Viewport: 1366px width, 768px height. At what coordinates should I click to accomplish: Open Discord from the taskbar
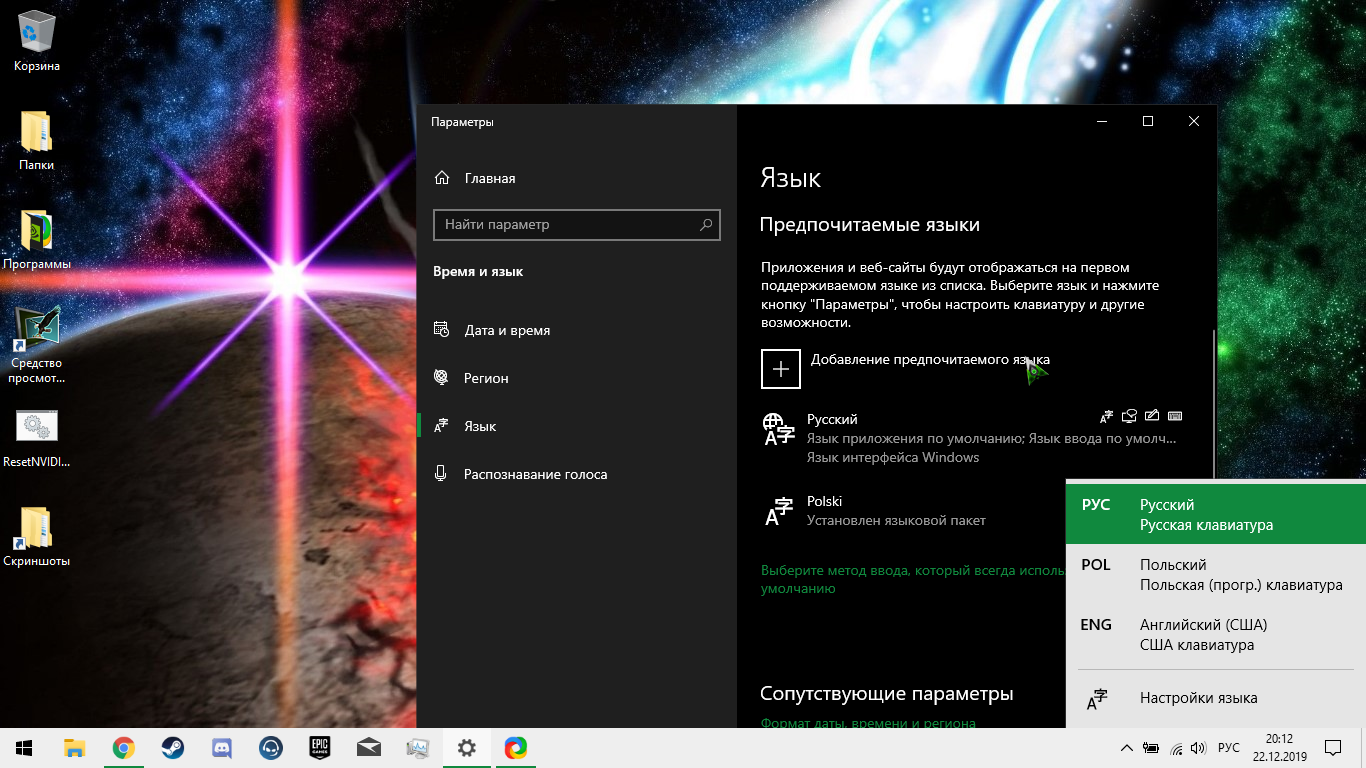click(221, 748)
